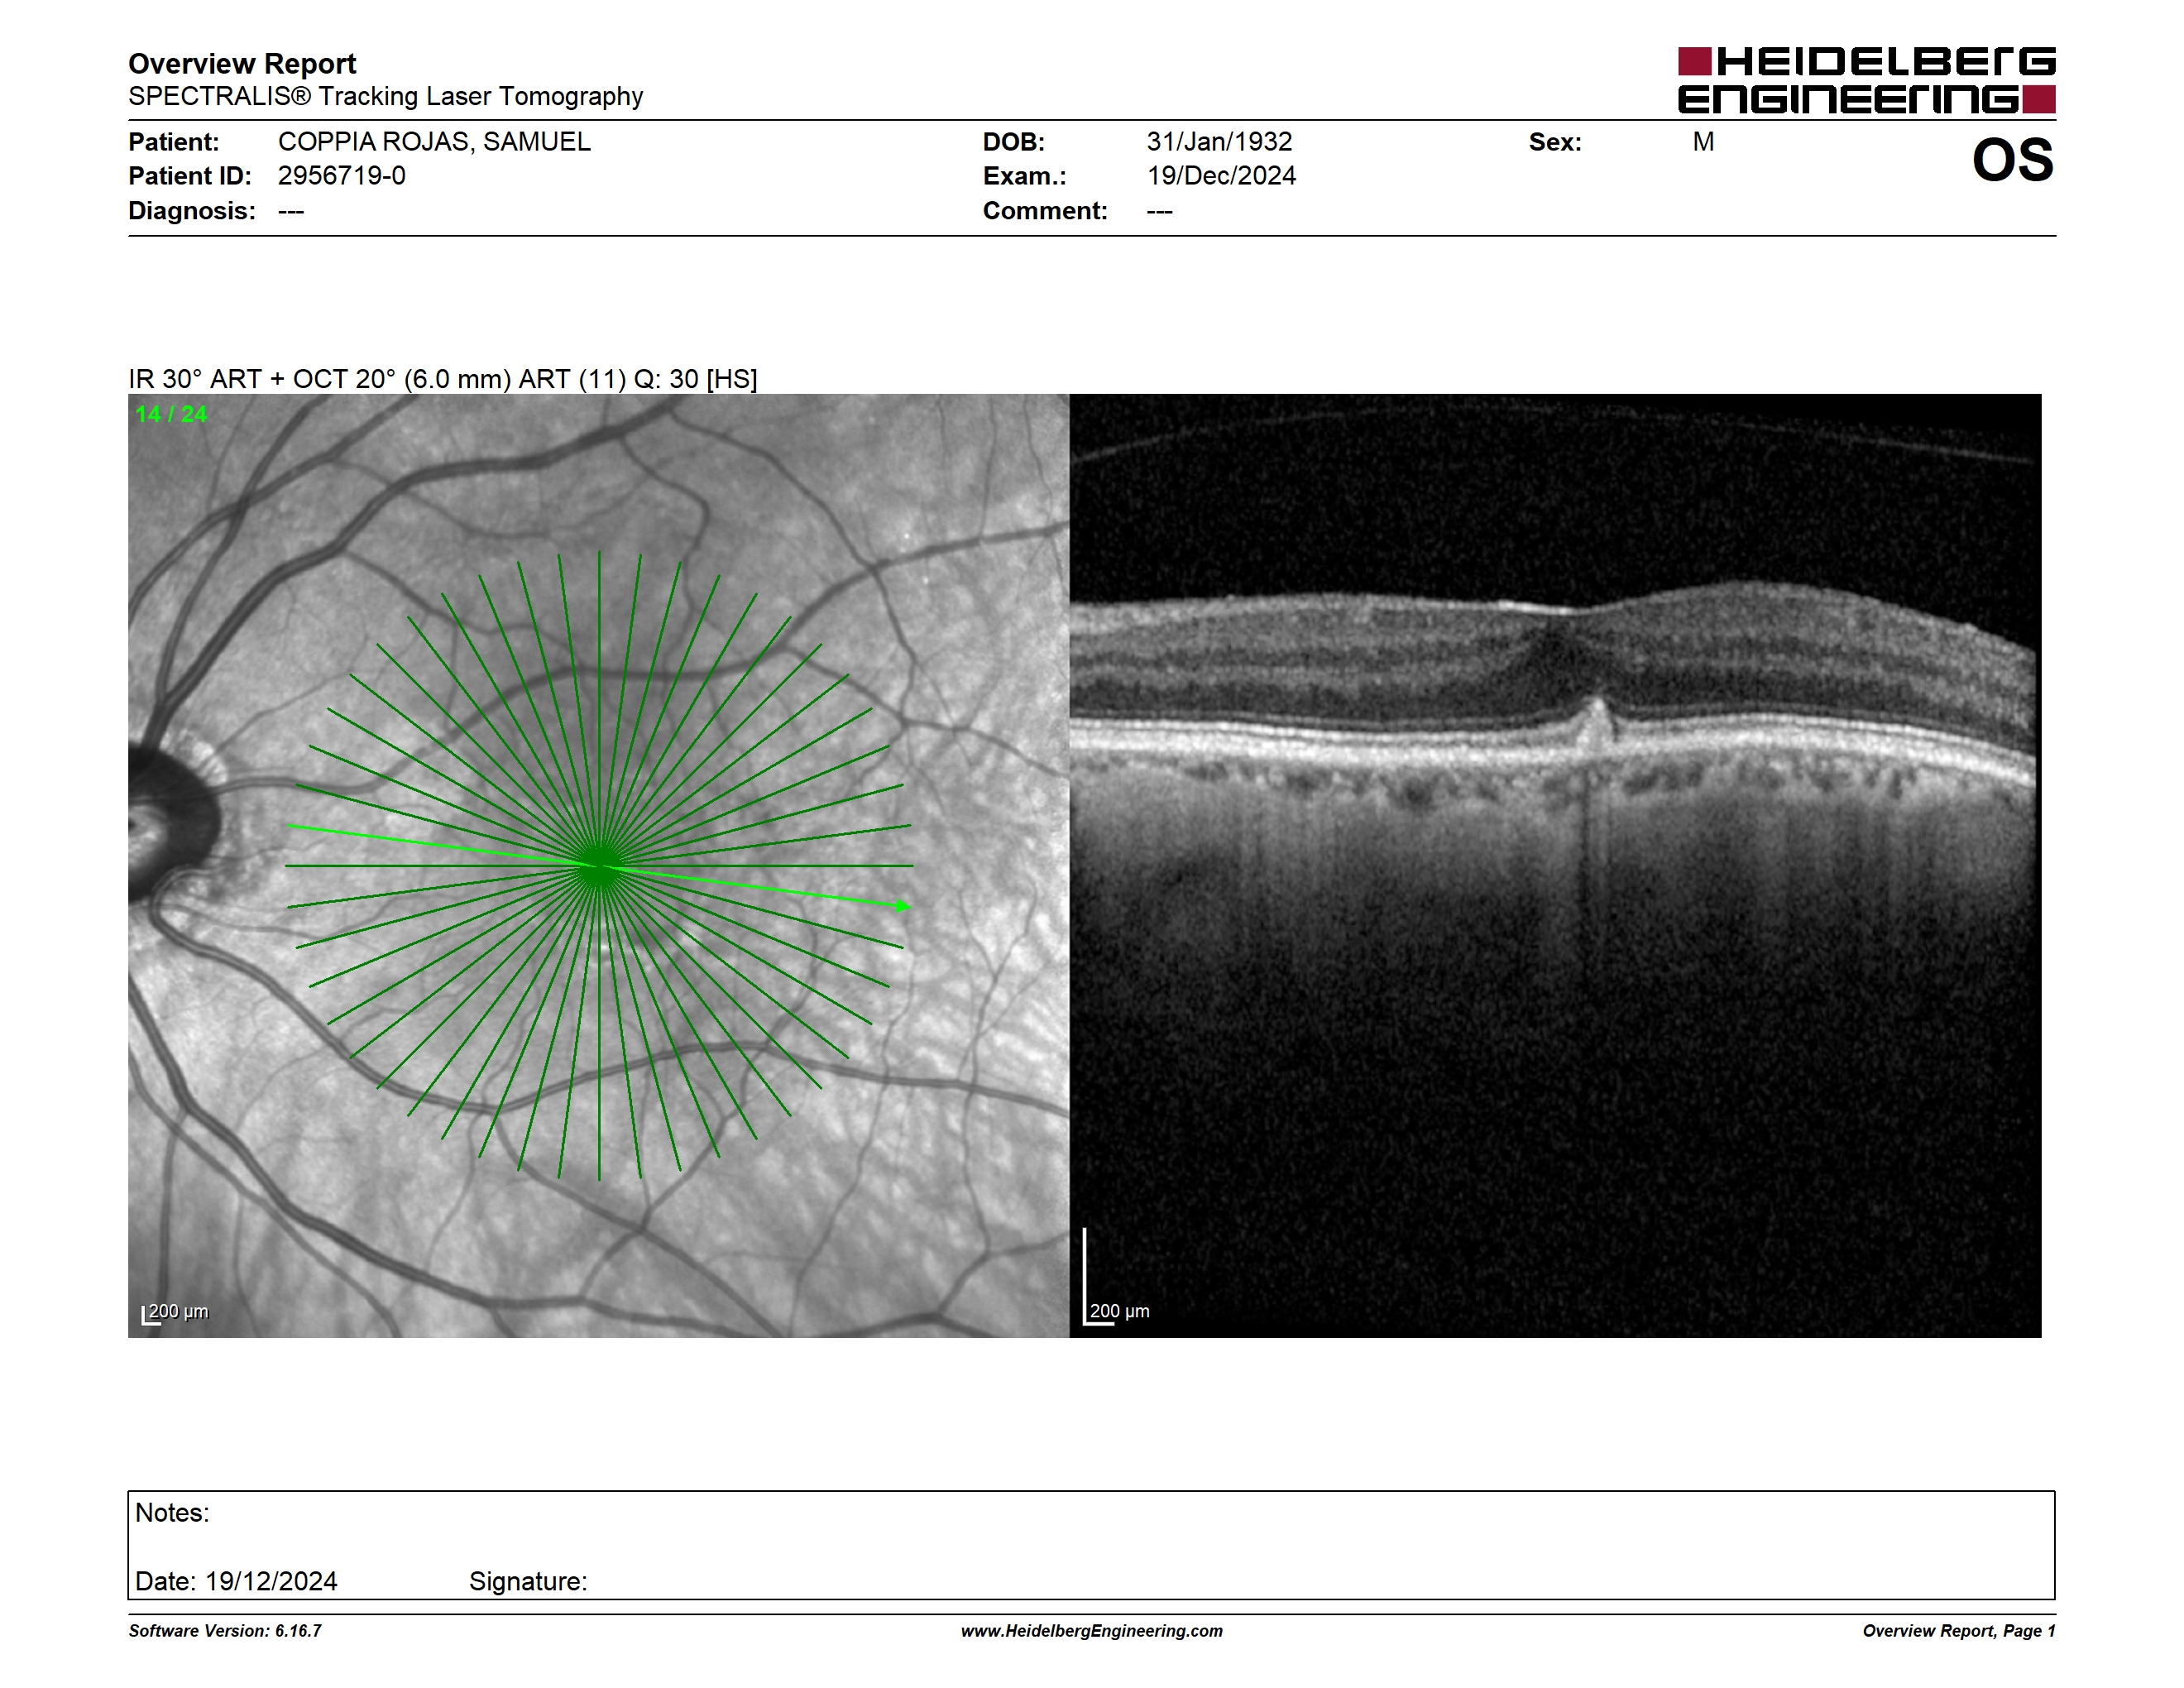Open www.HeidelbergEngineering.com link
Image resolution: width=2184 pixels, height=1688 pixels.
click(1092, 1630)
